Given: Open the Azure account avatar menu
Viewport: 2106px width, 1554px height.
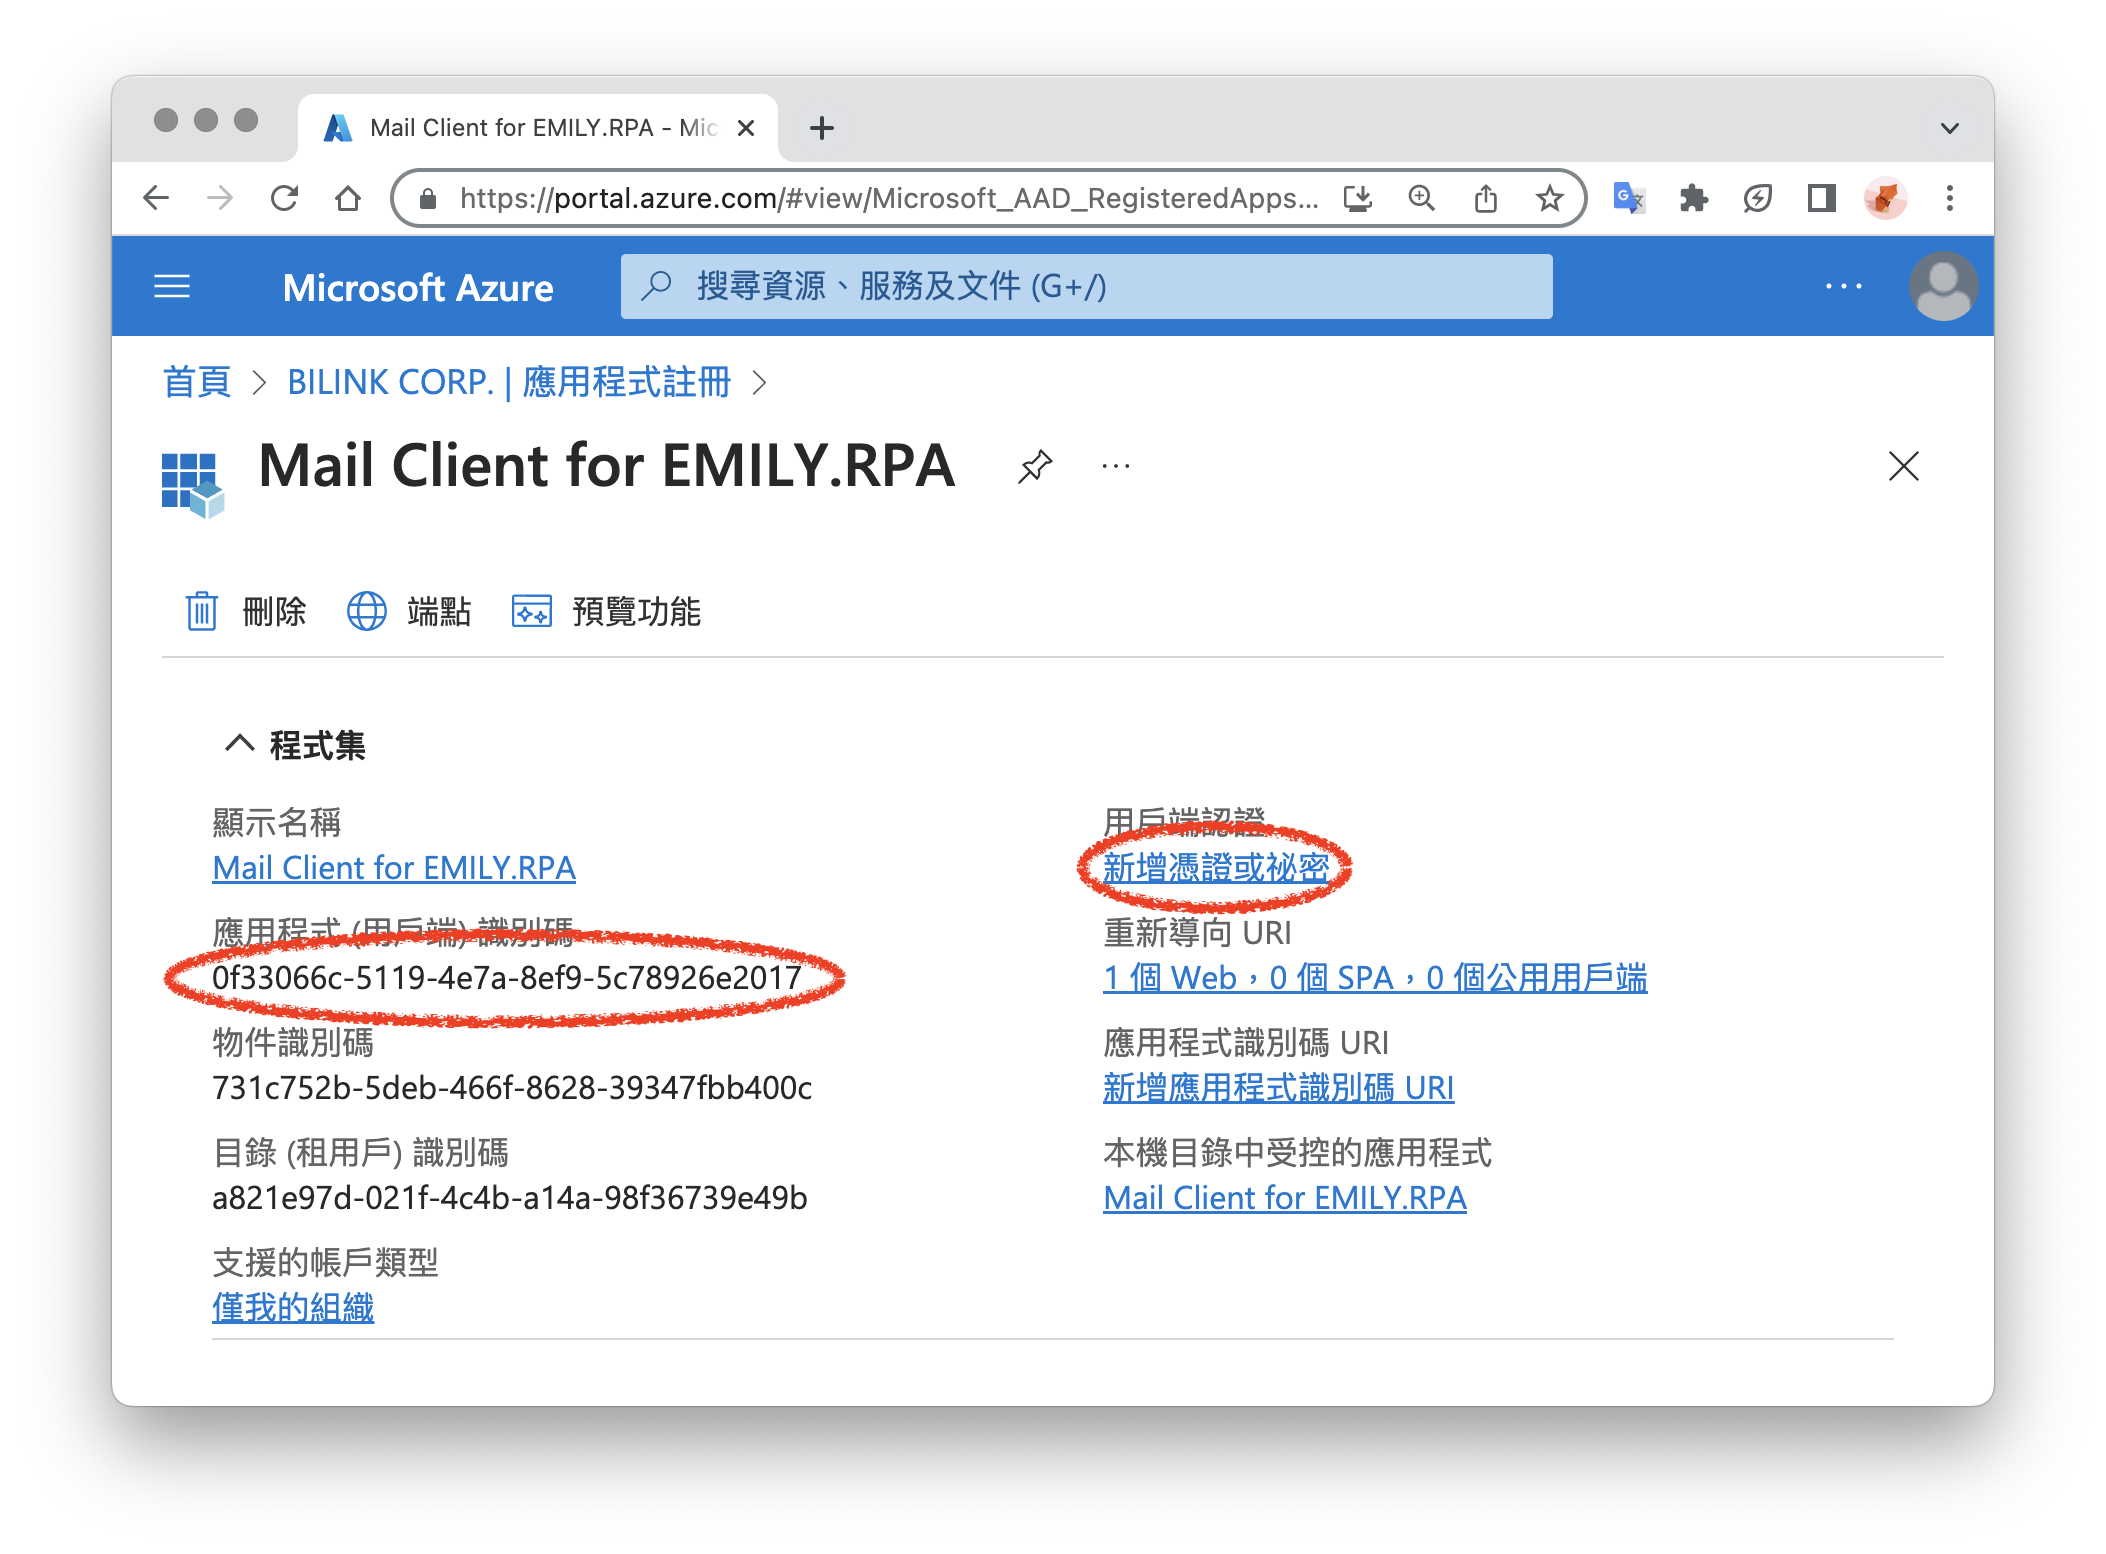Looking at the screenshot, I should [1942, 287].
